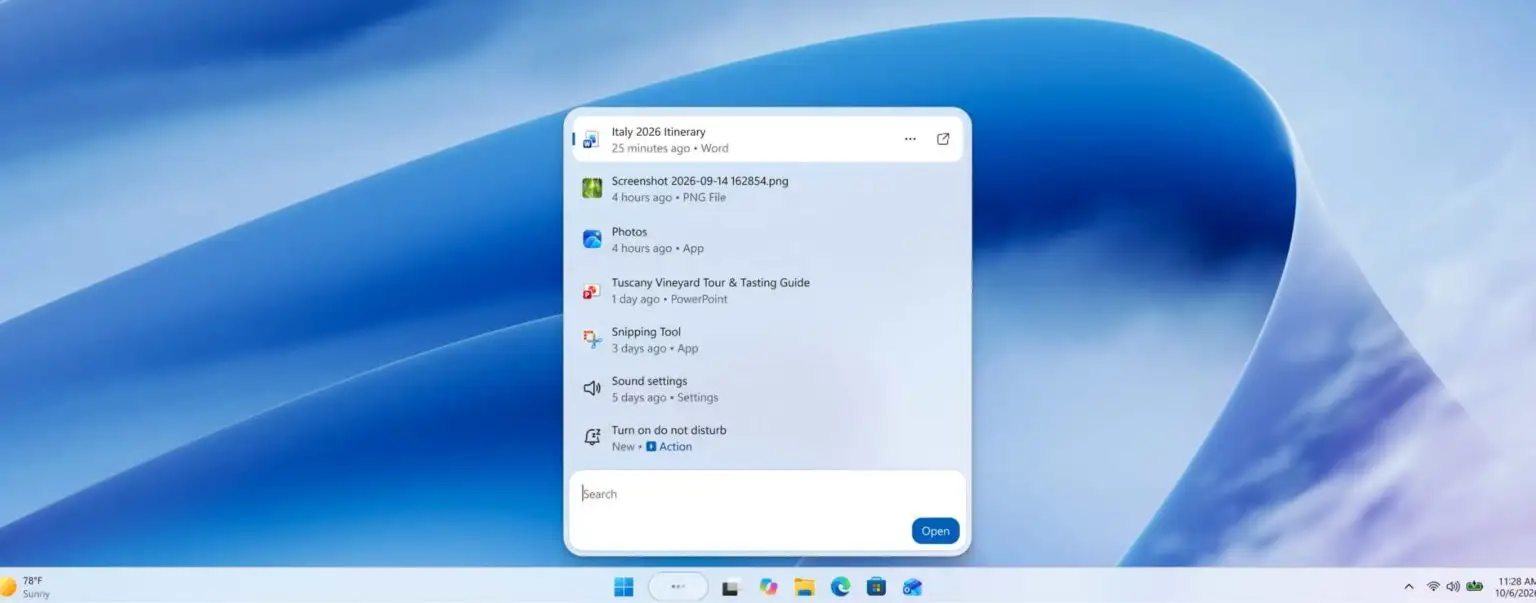Click the taskbar search pill

point(678,587)
